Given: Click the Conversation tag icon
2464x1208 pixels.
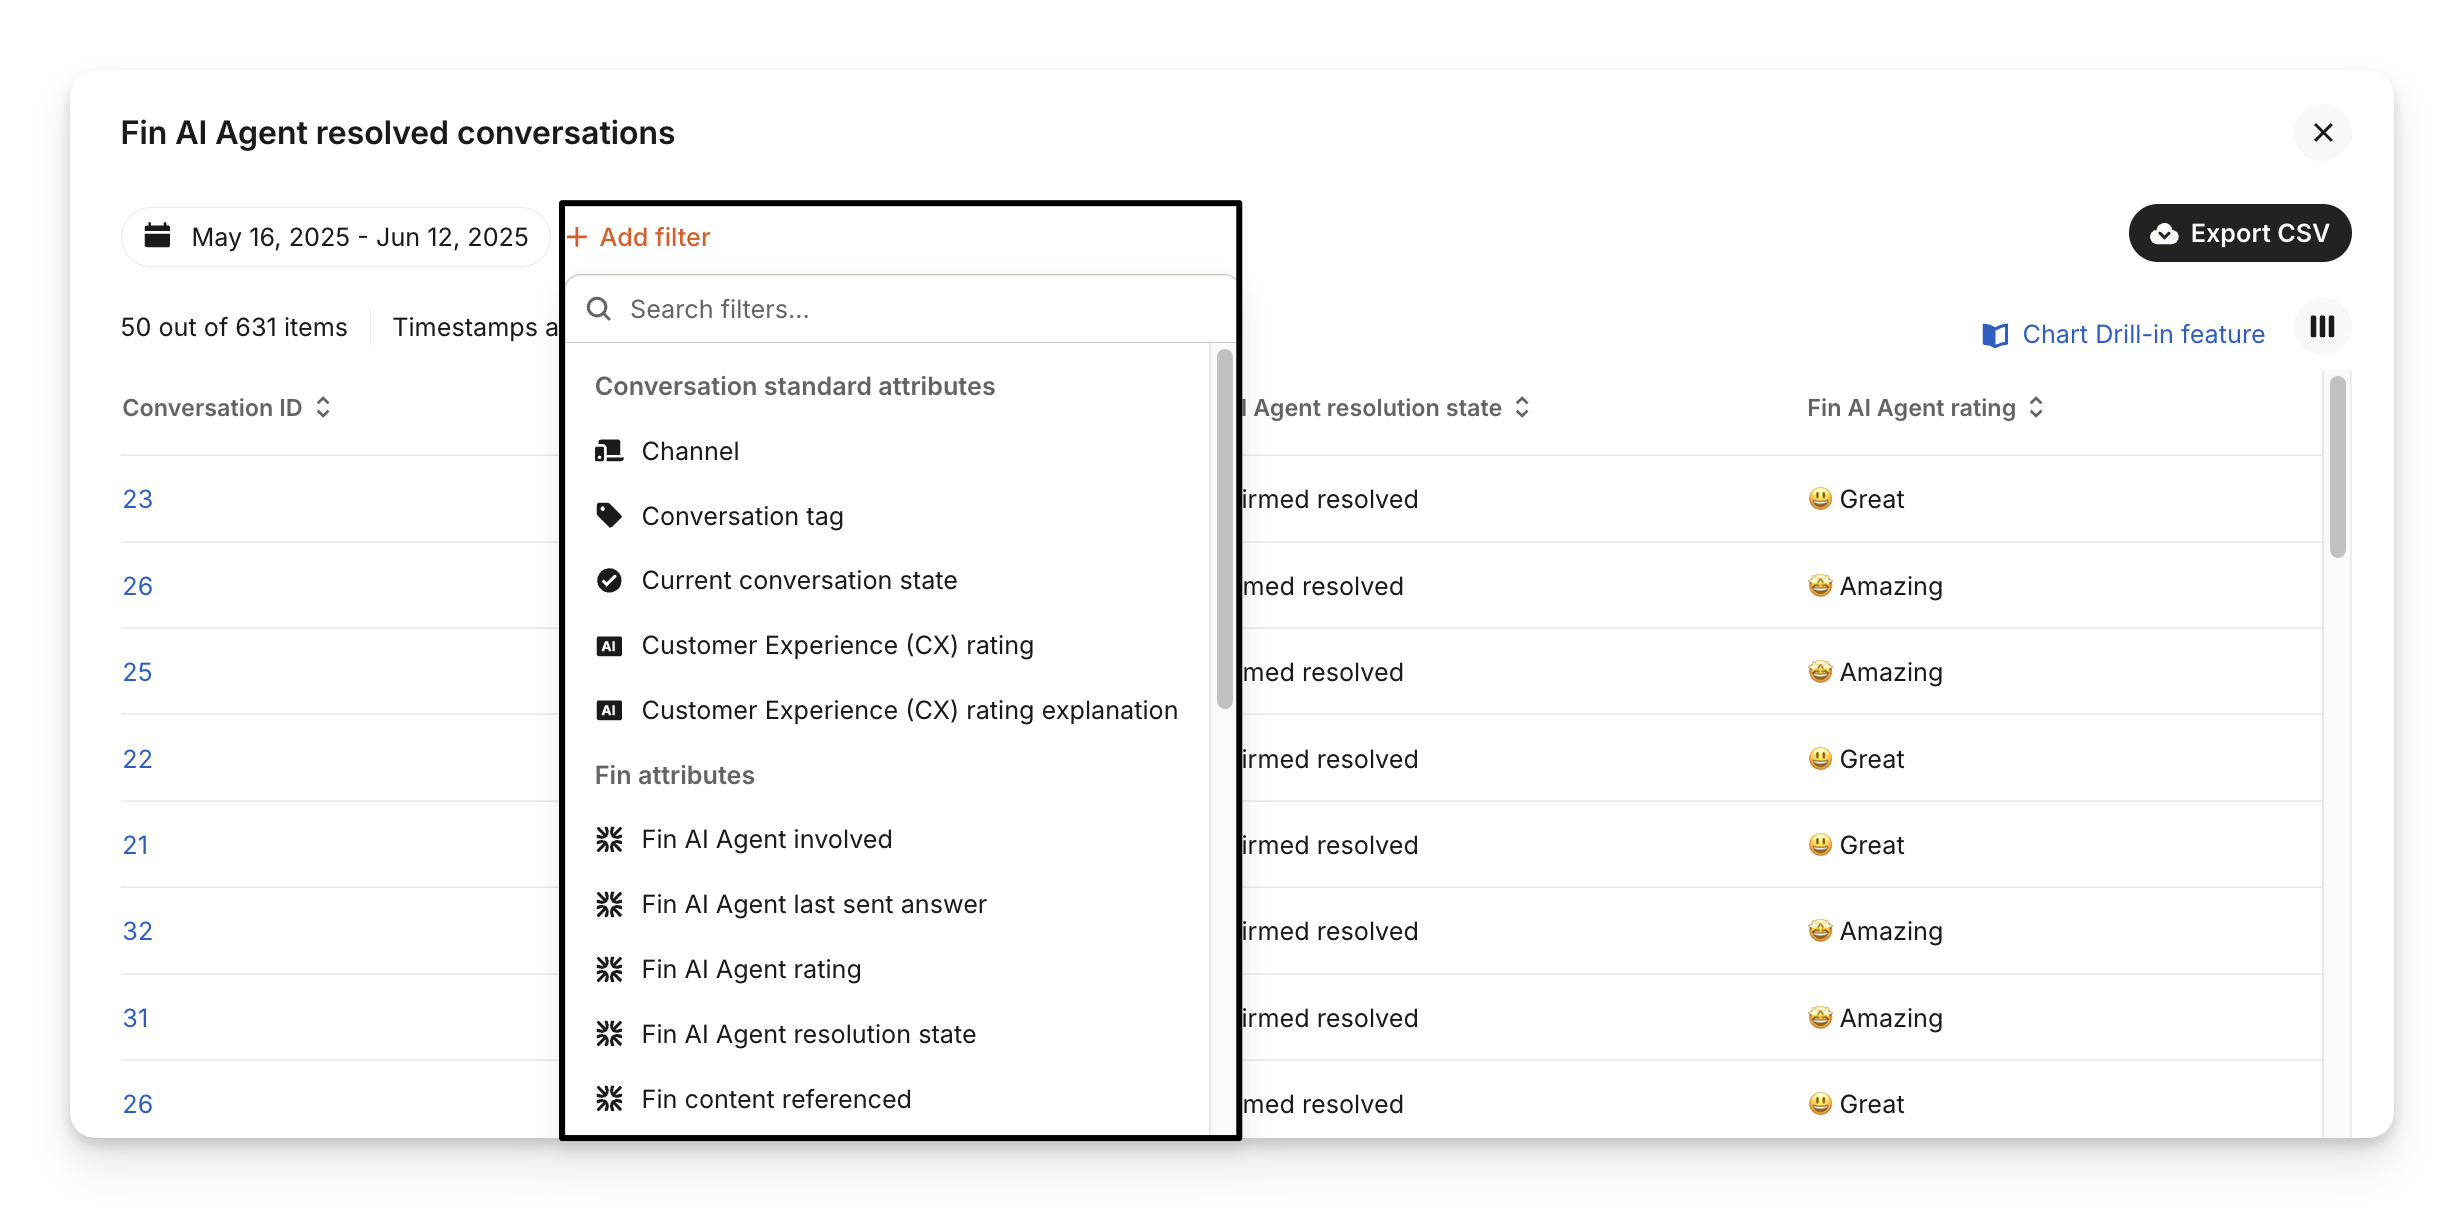Looking at the screenshot, I should [609, 516].
